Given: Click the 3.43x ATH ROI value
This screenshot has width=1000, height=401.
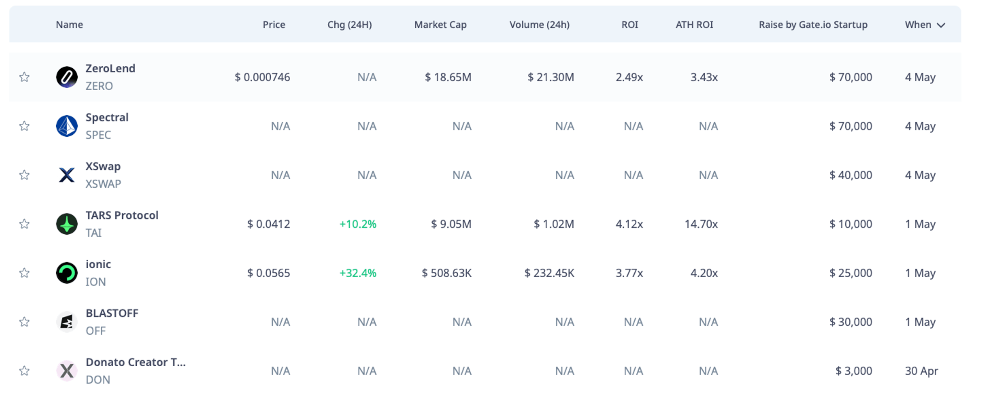Looking at the screenshot, I should pyautogui.click(x=704, y=77).
